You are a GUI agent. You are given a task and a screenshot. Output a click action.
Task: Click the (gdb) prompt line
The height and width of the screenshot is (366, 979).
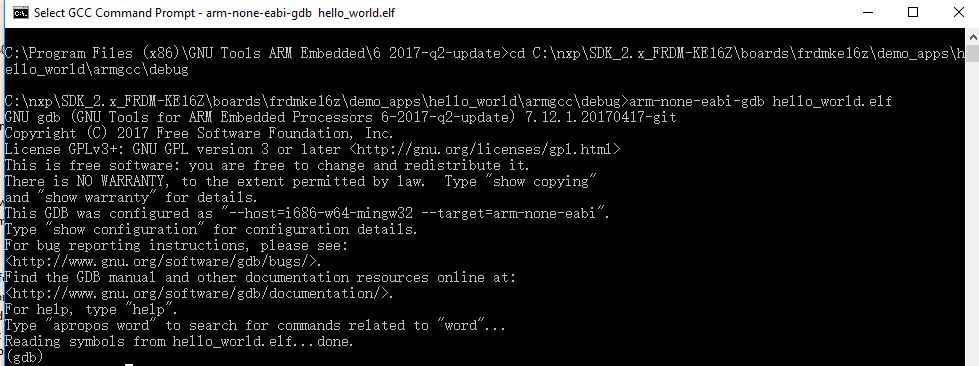click(x=24, y=357)
